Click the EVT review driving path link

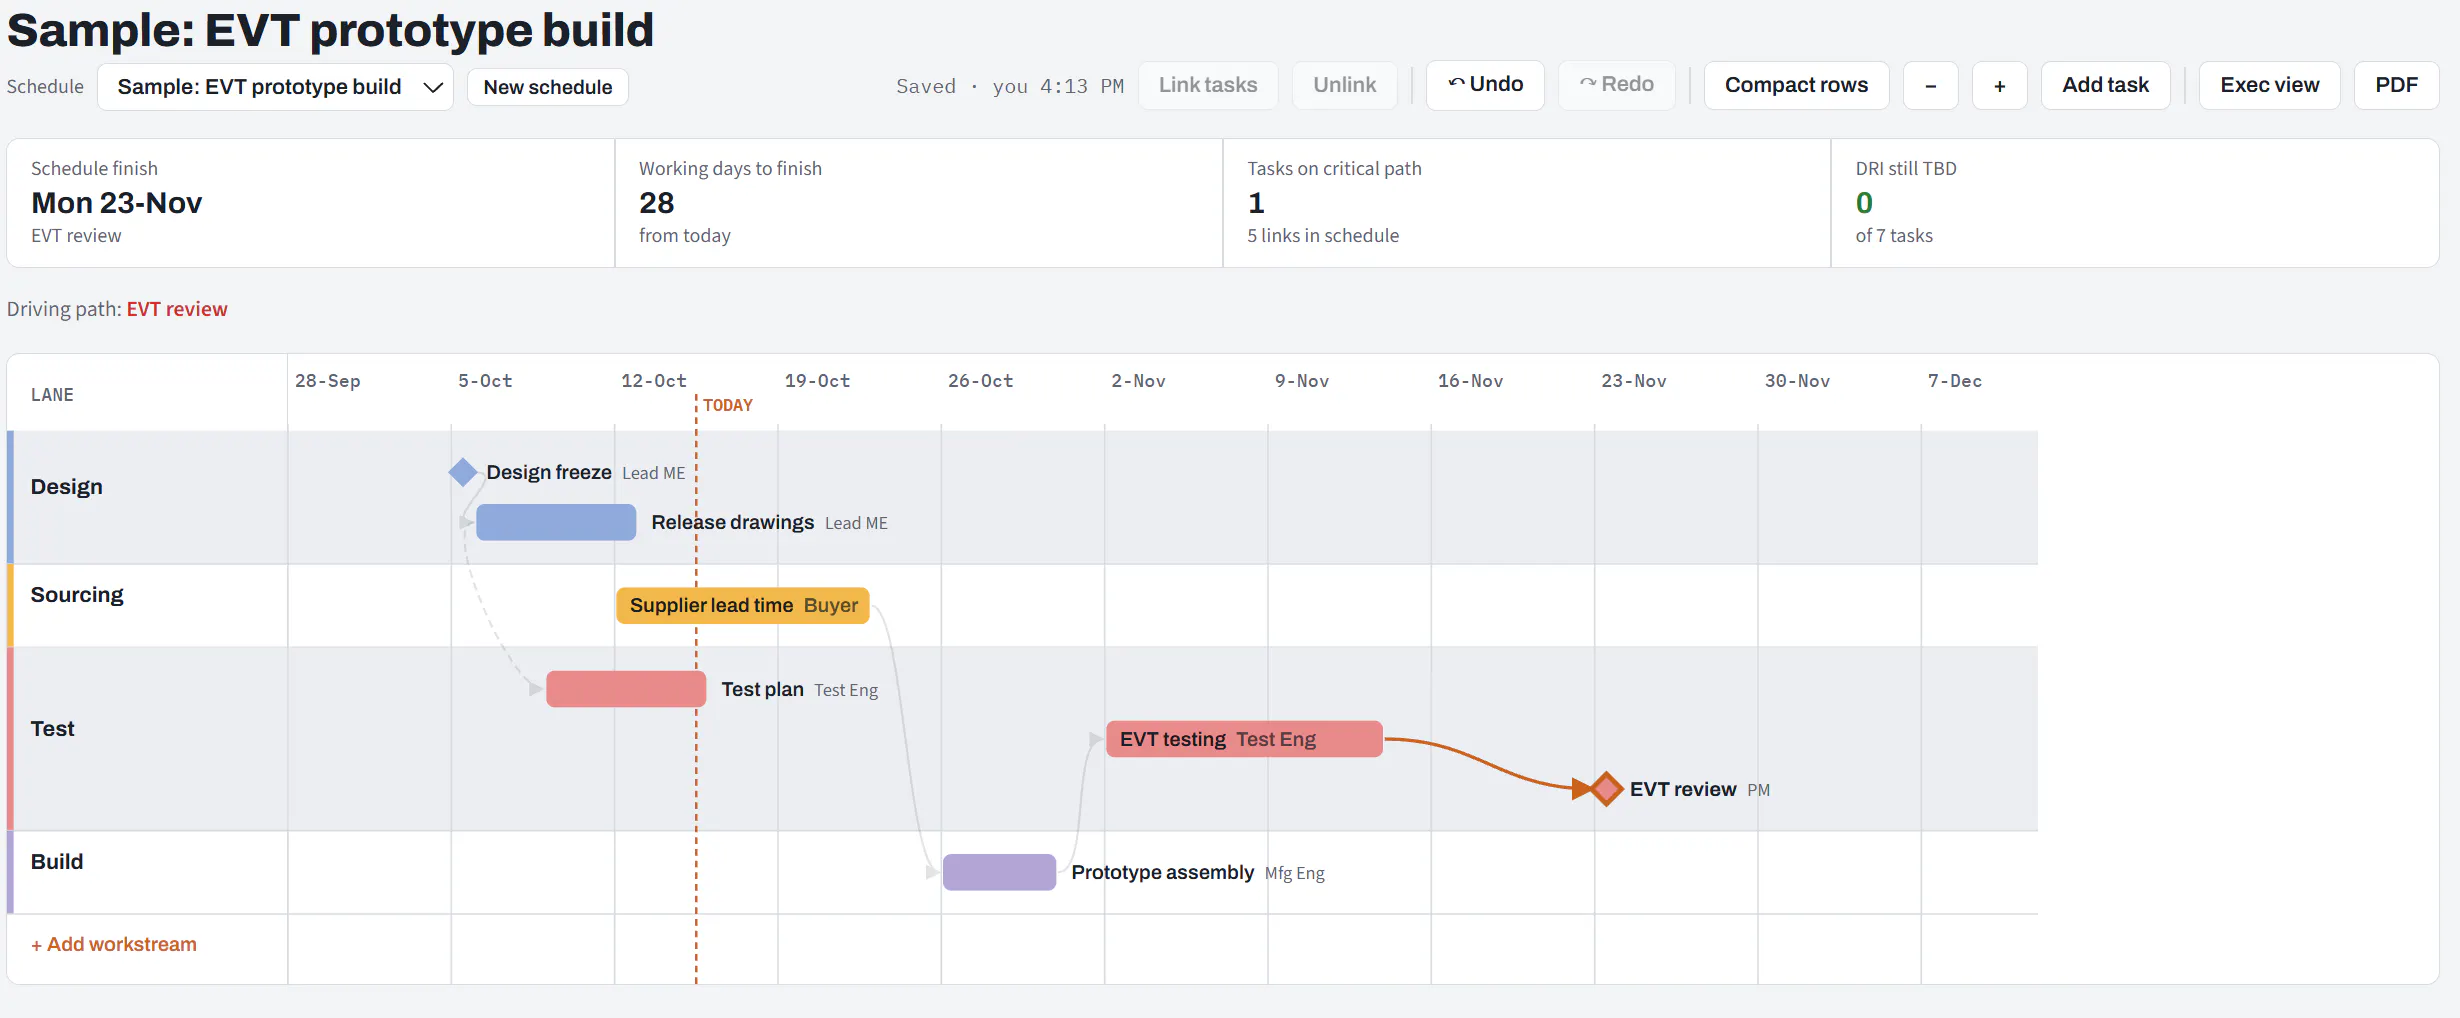[x=177, y=309]
